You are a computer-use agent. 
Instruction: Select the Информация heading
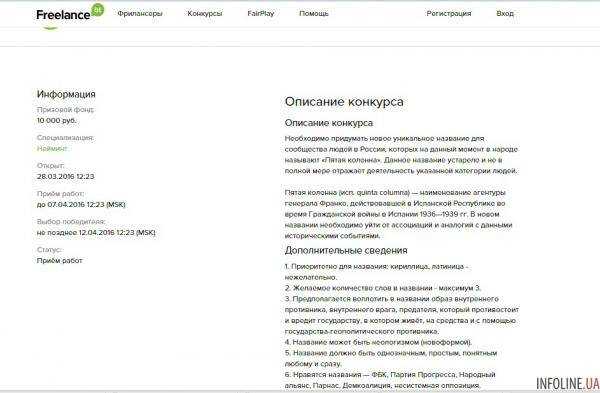tap(66, 94)
